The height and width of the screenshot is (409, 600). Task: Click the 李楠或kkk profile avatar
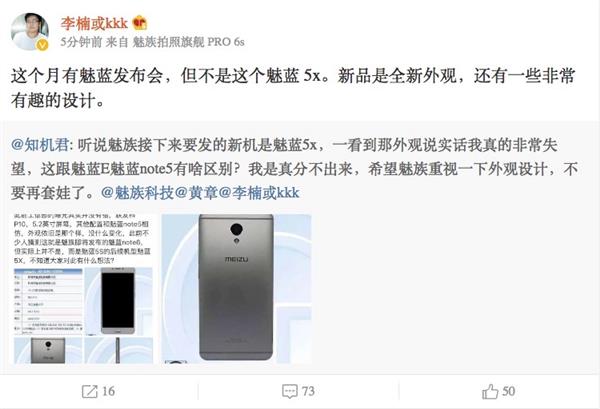click(30, 31)
